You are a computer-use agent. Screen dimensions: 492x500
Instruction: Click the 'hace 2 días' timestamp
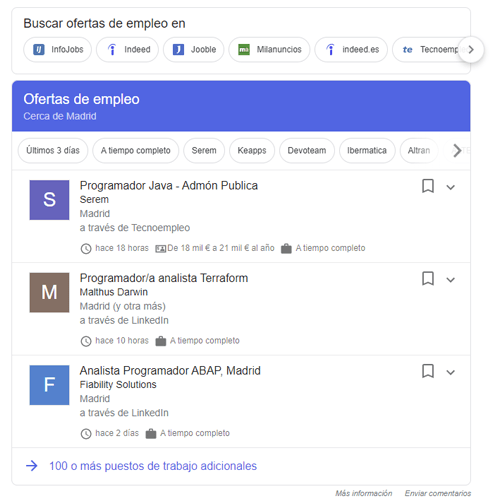click(117, 433)
